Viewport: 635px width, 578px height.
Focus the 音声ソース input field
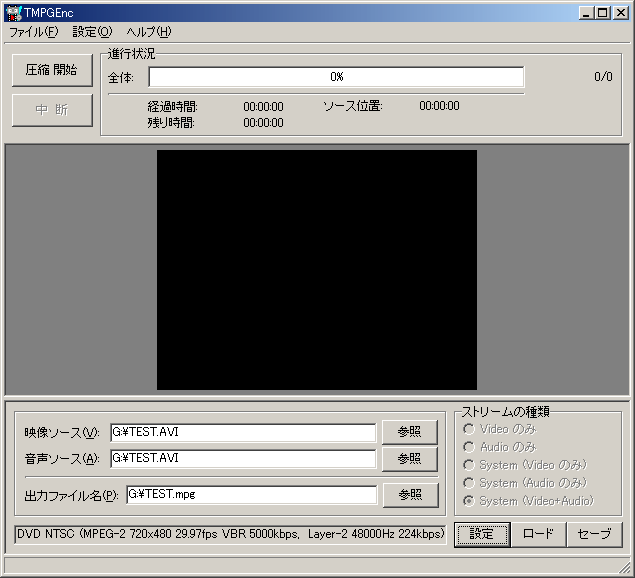tap(243, 459)
